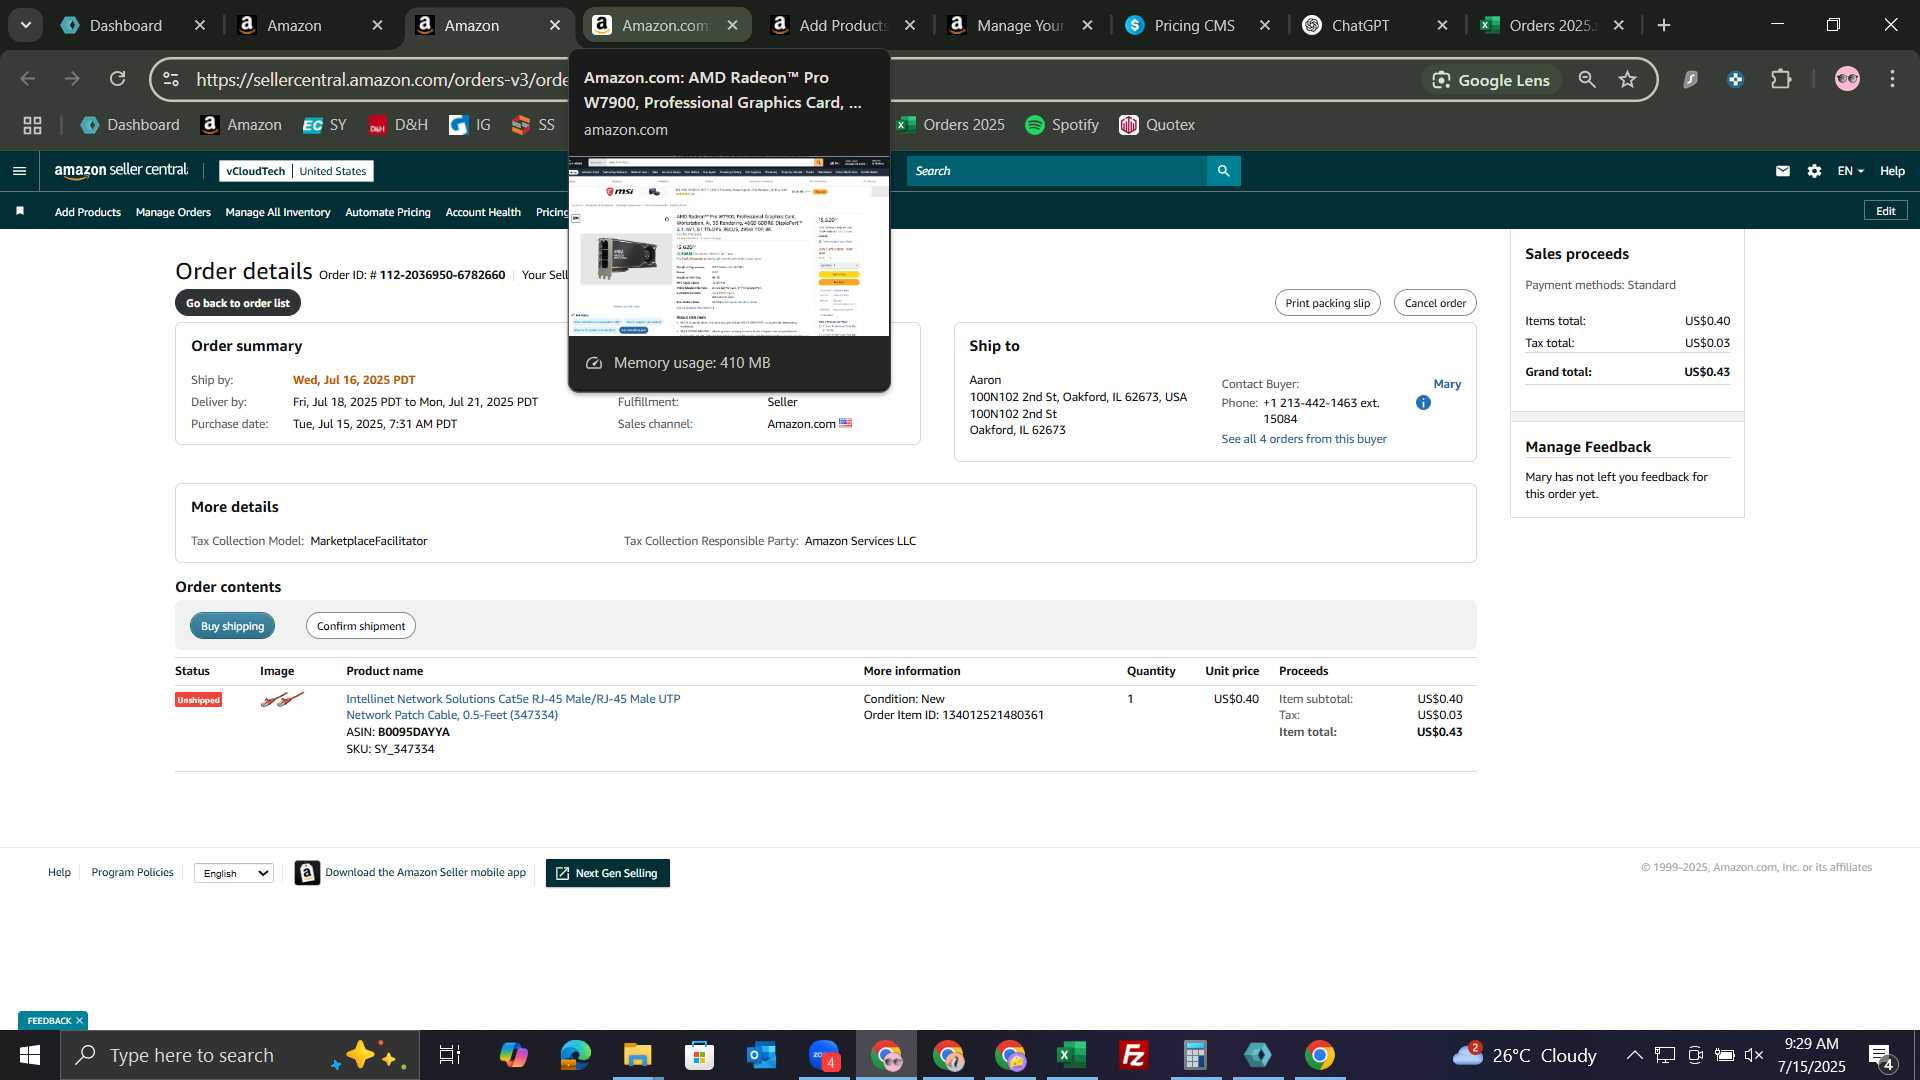Open the Dashboard bookmark
This screenshot has width=1920, height=1080.
click(x=130, y=125)
